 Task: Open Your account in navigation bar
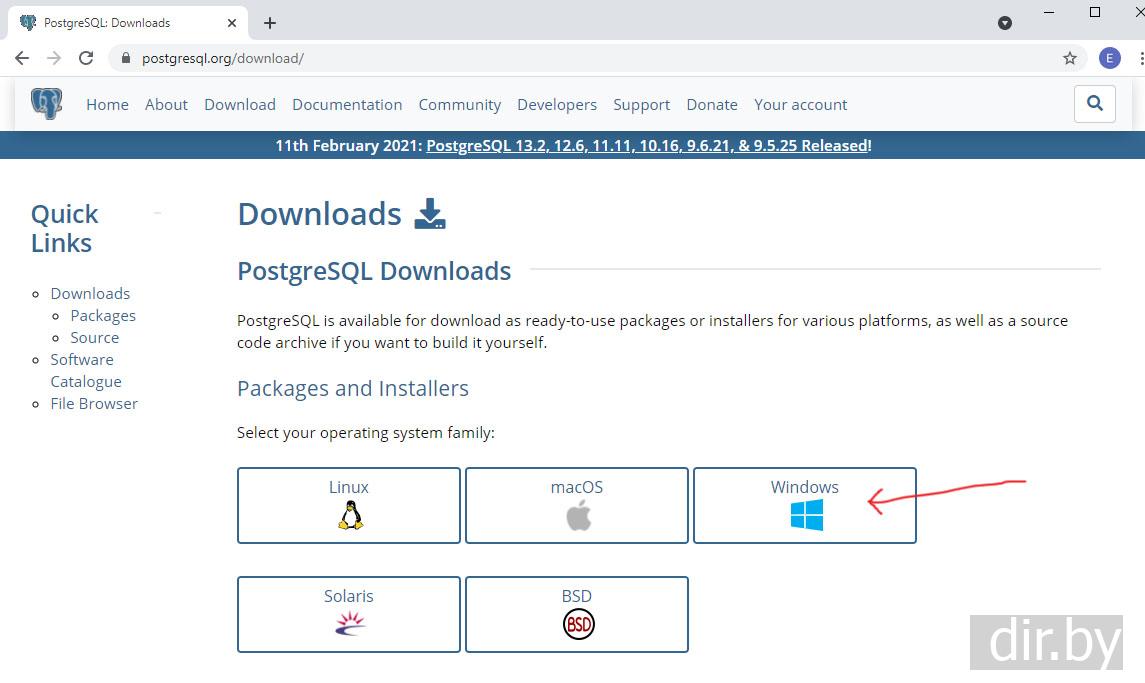(x=800, y=104)
